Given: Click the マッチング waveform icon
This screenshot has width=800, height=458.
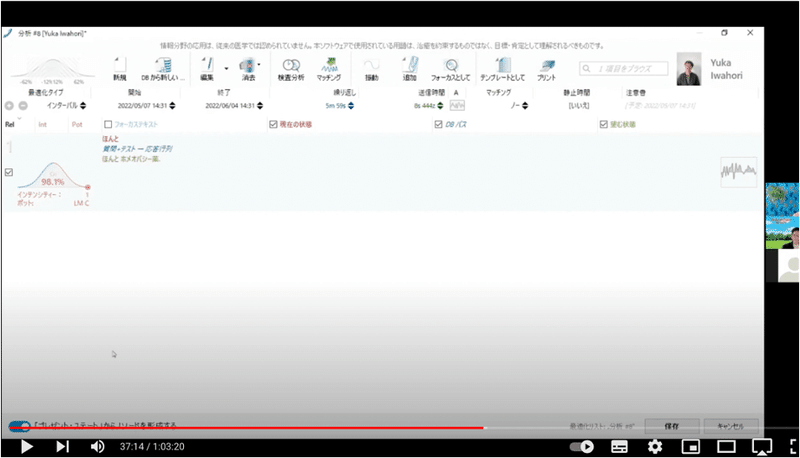Looking at the screenshot, I should [329, 65].
